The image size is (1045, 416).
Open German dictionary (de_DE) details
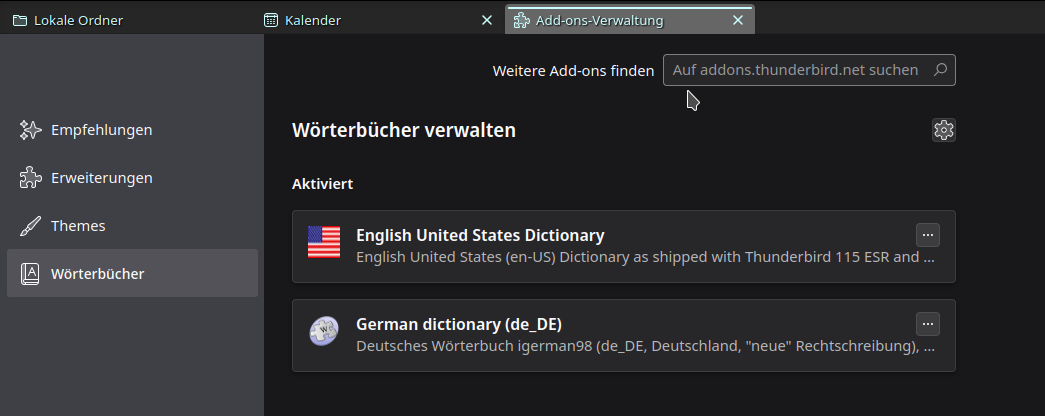point(459,325)
